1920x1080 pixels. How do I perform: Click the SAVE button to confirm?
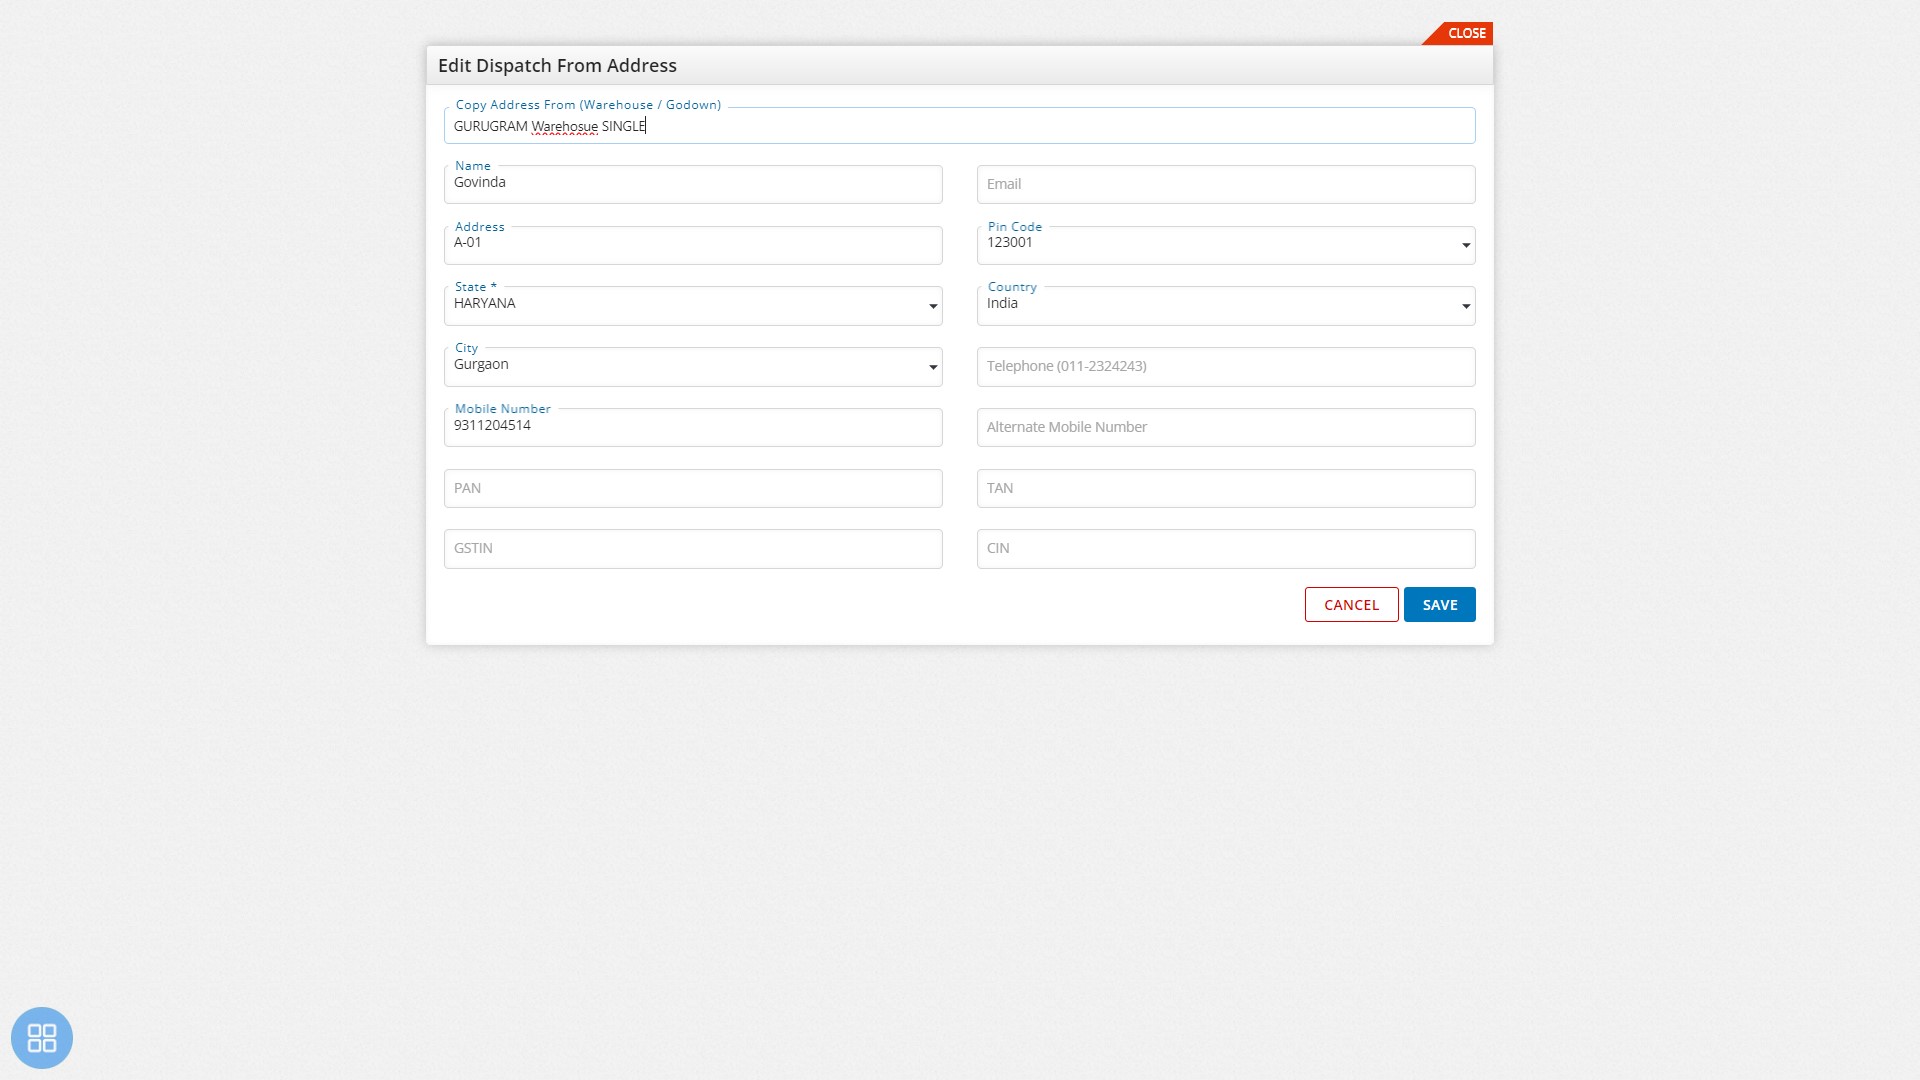(1440, 604)
